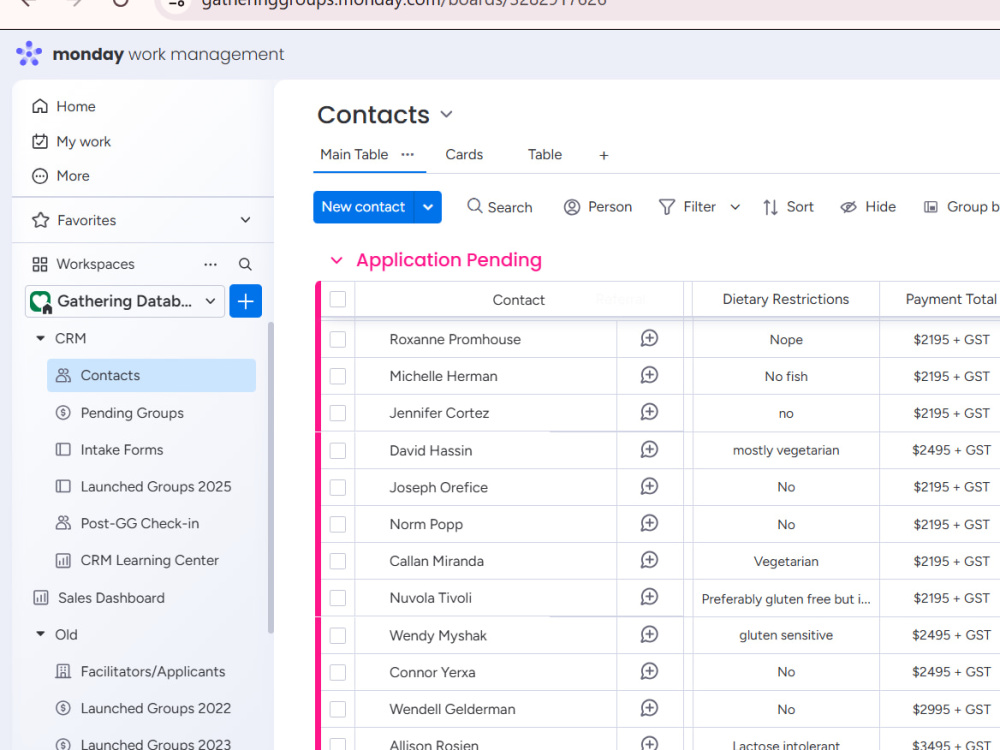Open Group by options
The height and width of the screenshot is (750, 1000).
pos(961,207)
